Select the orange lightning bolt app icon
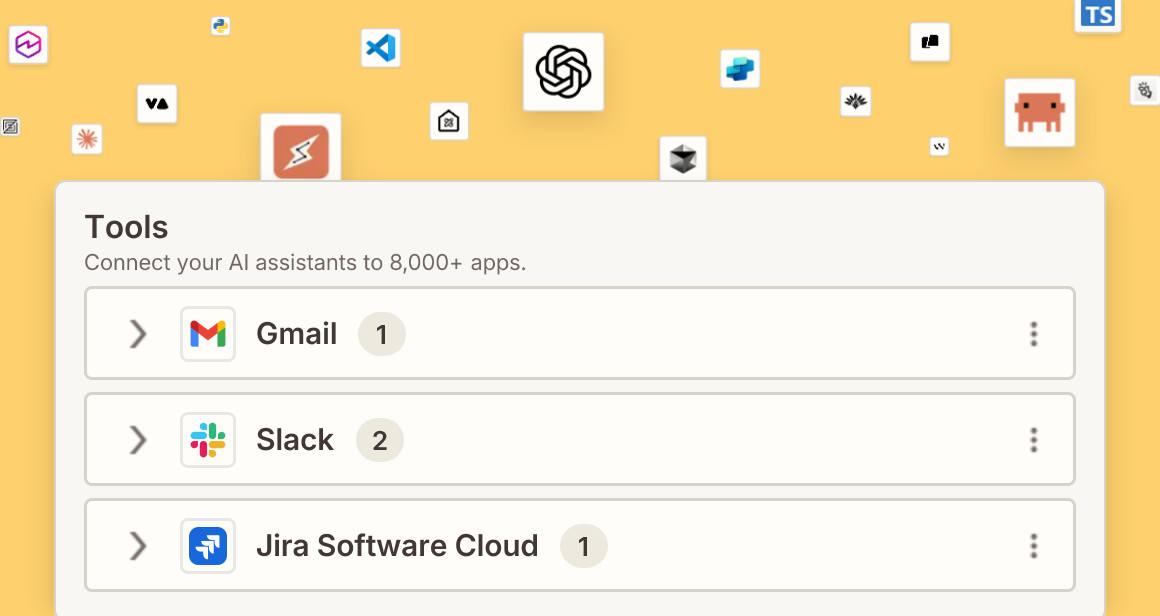 [x=300, y=149]
